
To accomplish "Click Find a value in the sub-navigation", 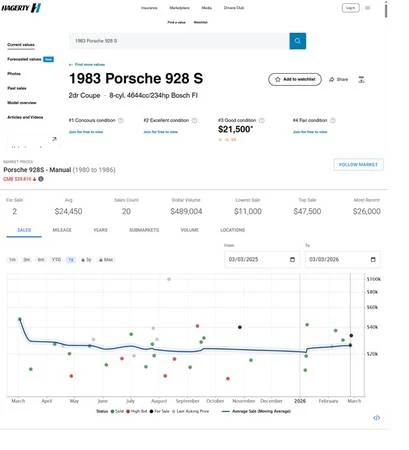I will point(176,22).
